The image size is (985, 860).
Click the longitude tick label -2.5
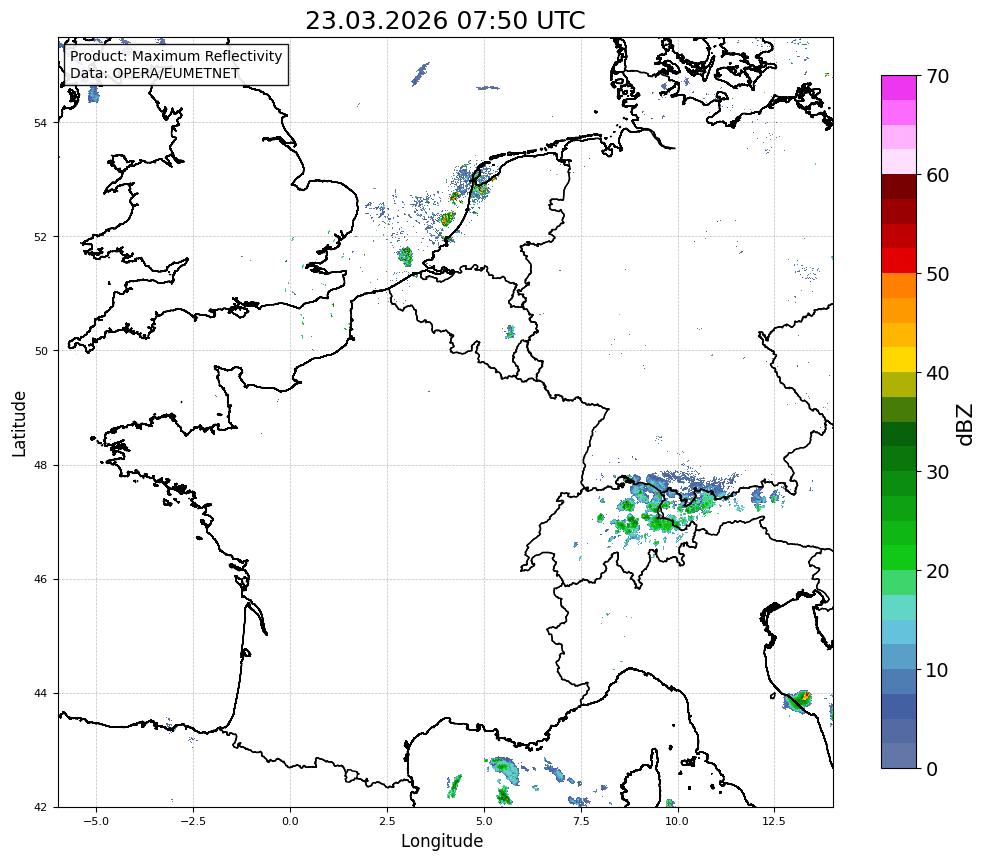click(x=193, y=821)
